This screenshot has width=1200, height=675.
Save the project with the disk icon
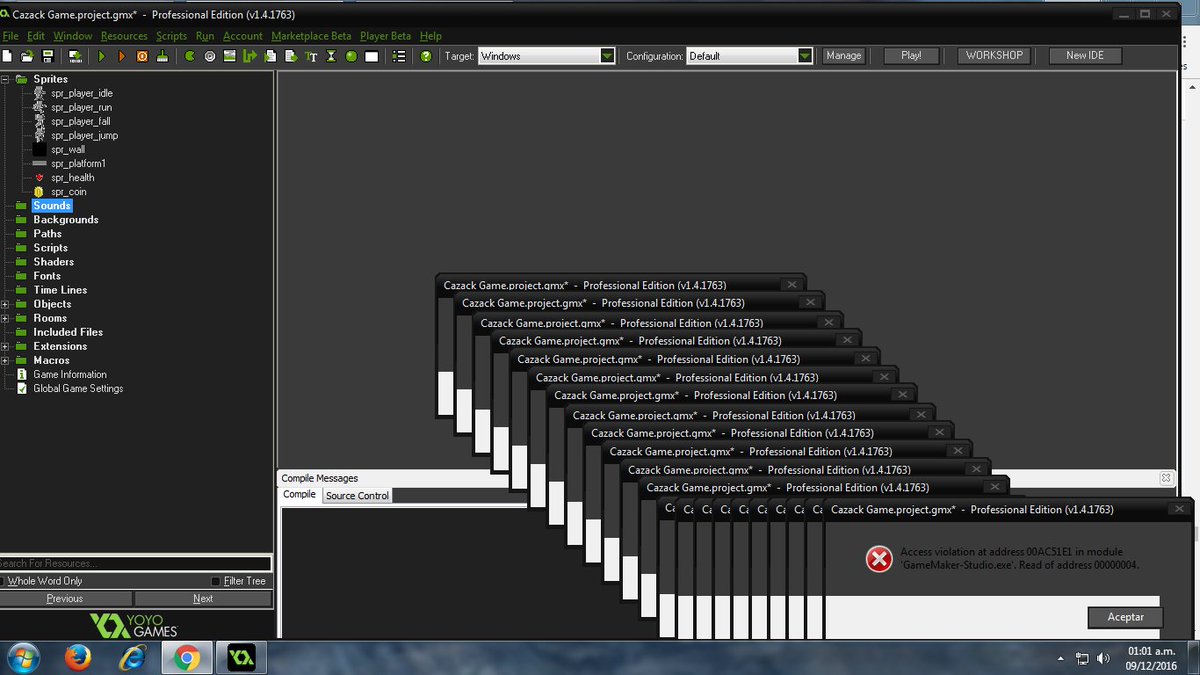pos(47,56)
